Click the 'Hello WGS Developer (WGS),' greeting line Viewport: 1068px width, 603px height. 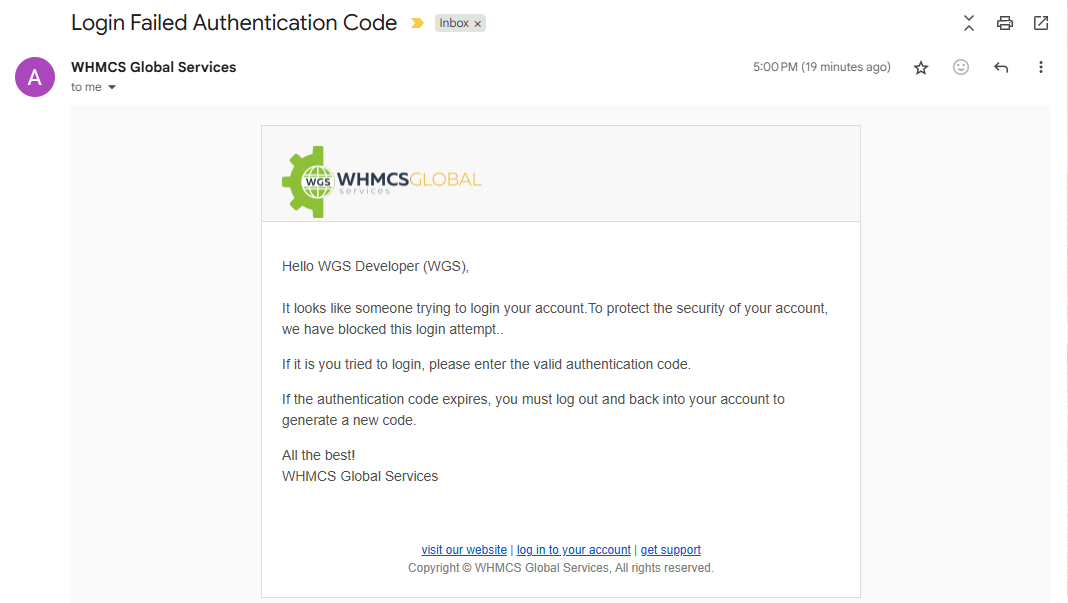(375, 266)
